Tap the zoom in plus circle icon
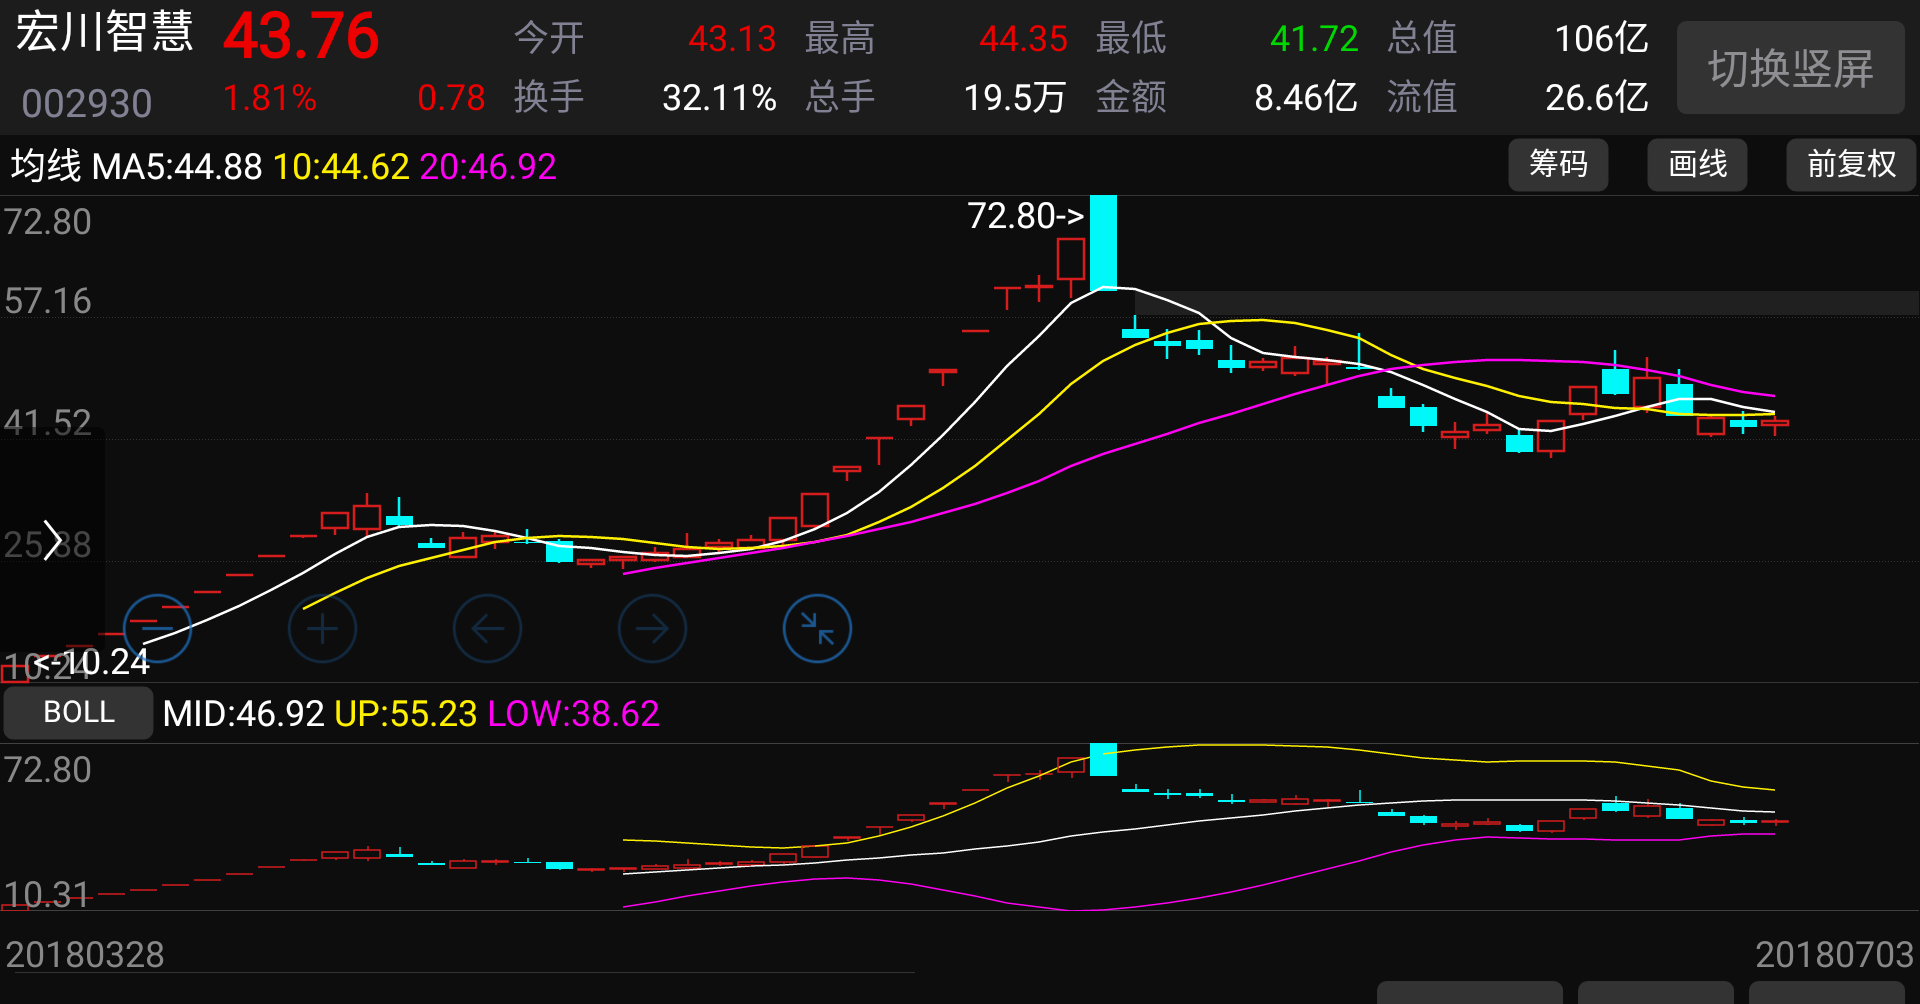1920x1004 pixels. 322,628
